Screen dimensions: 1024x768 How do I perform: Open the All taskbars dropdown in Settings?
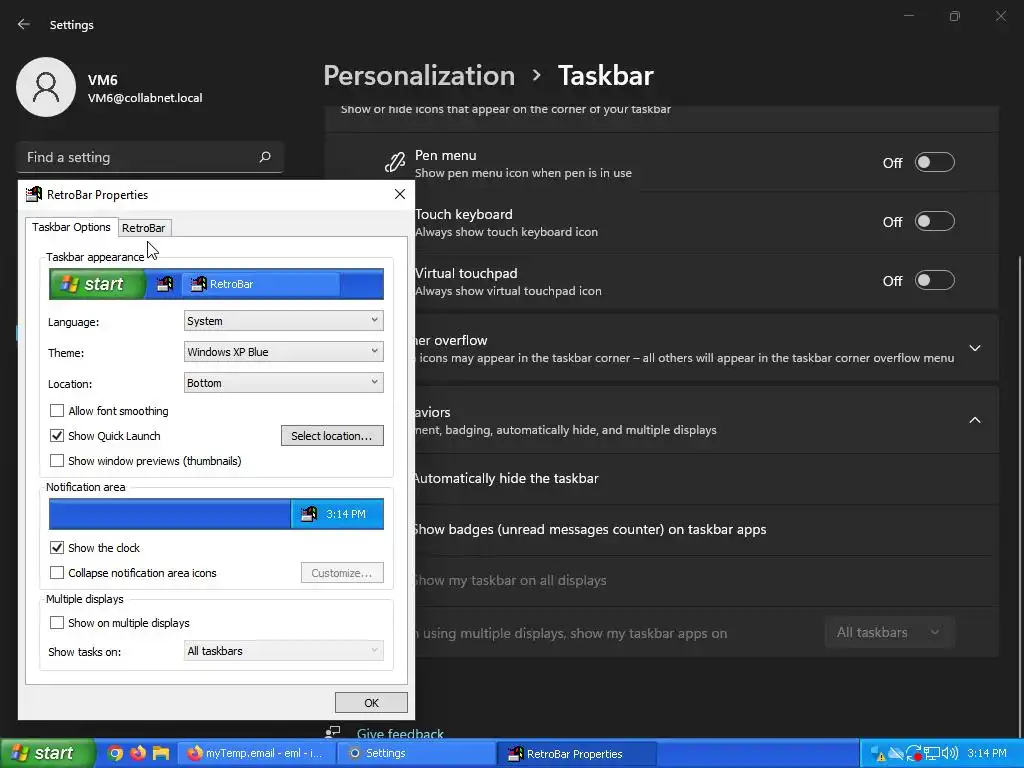889,632
